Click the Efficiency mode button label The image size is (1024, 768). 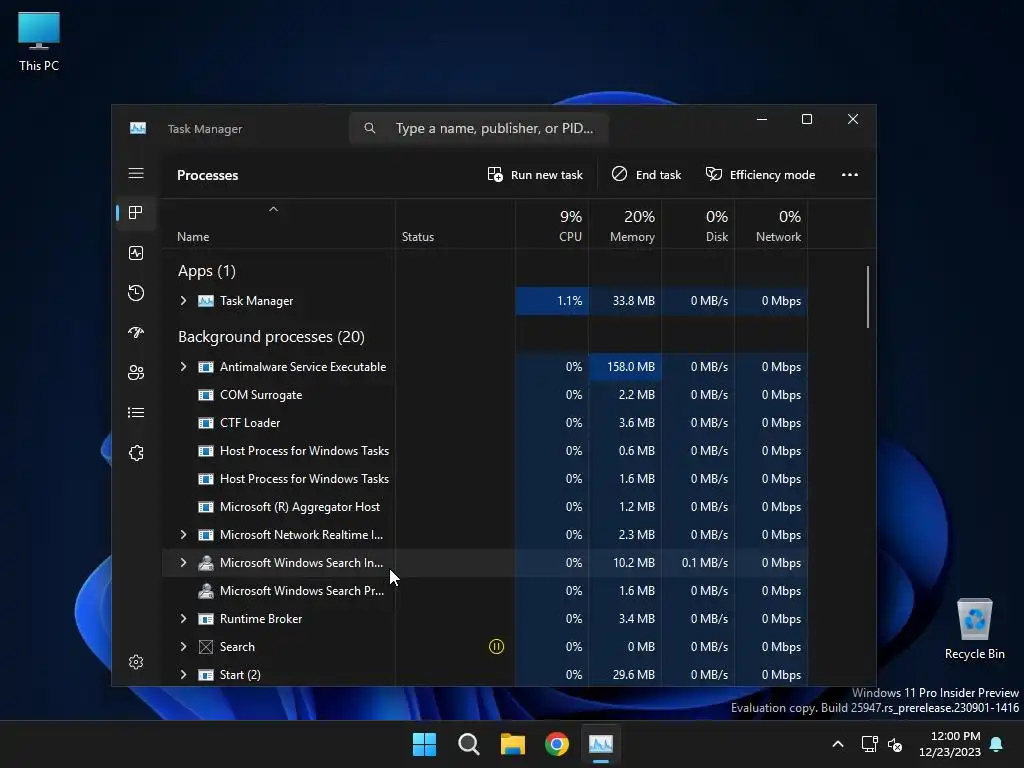pos(773,174)
